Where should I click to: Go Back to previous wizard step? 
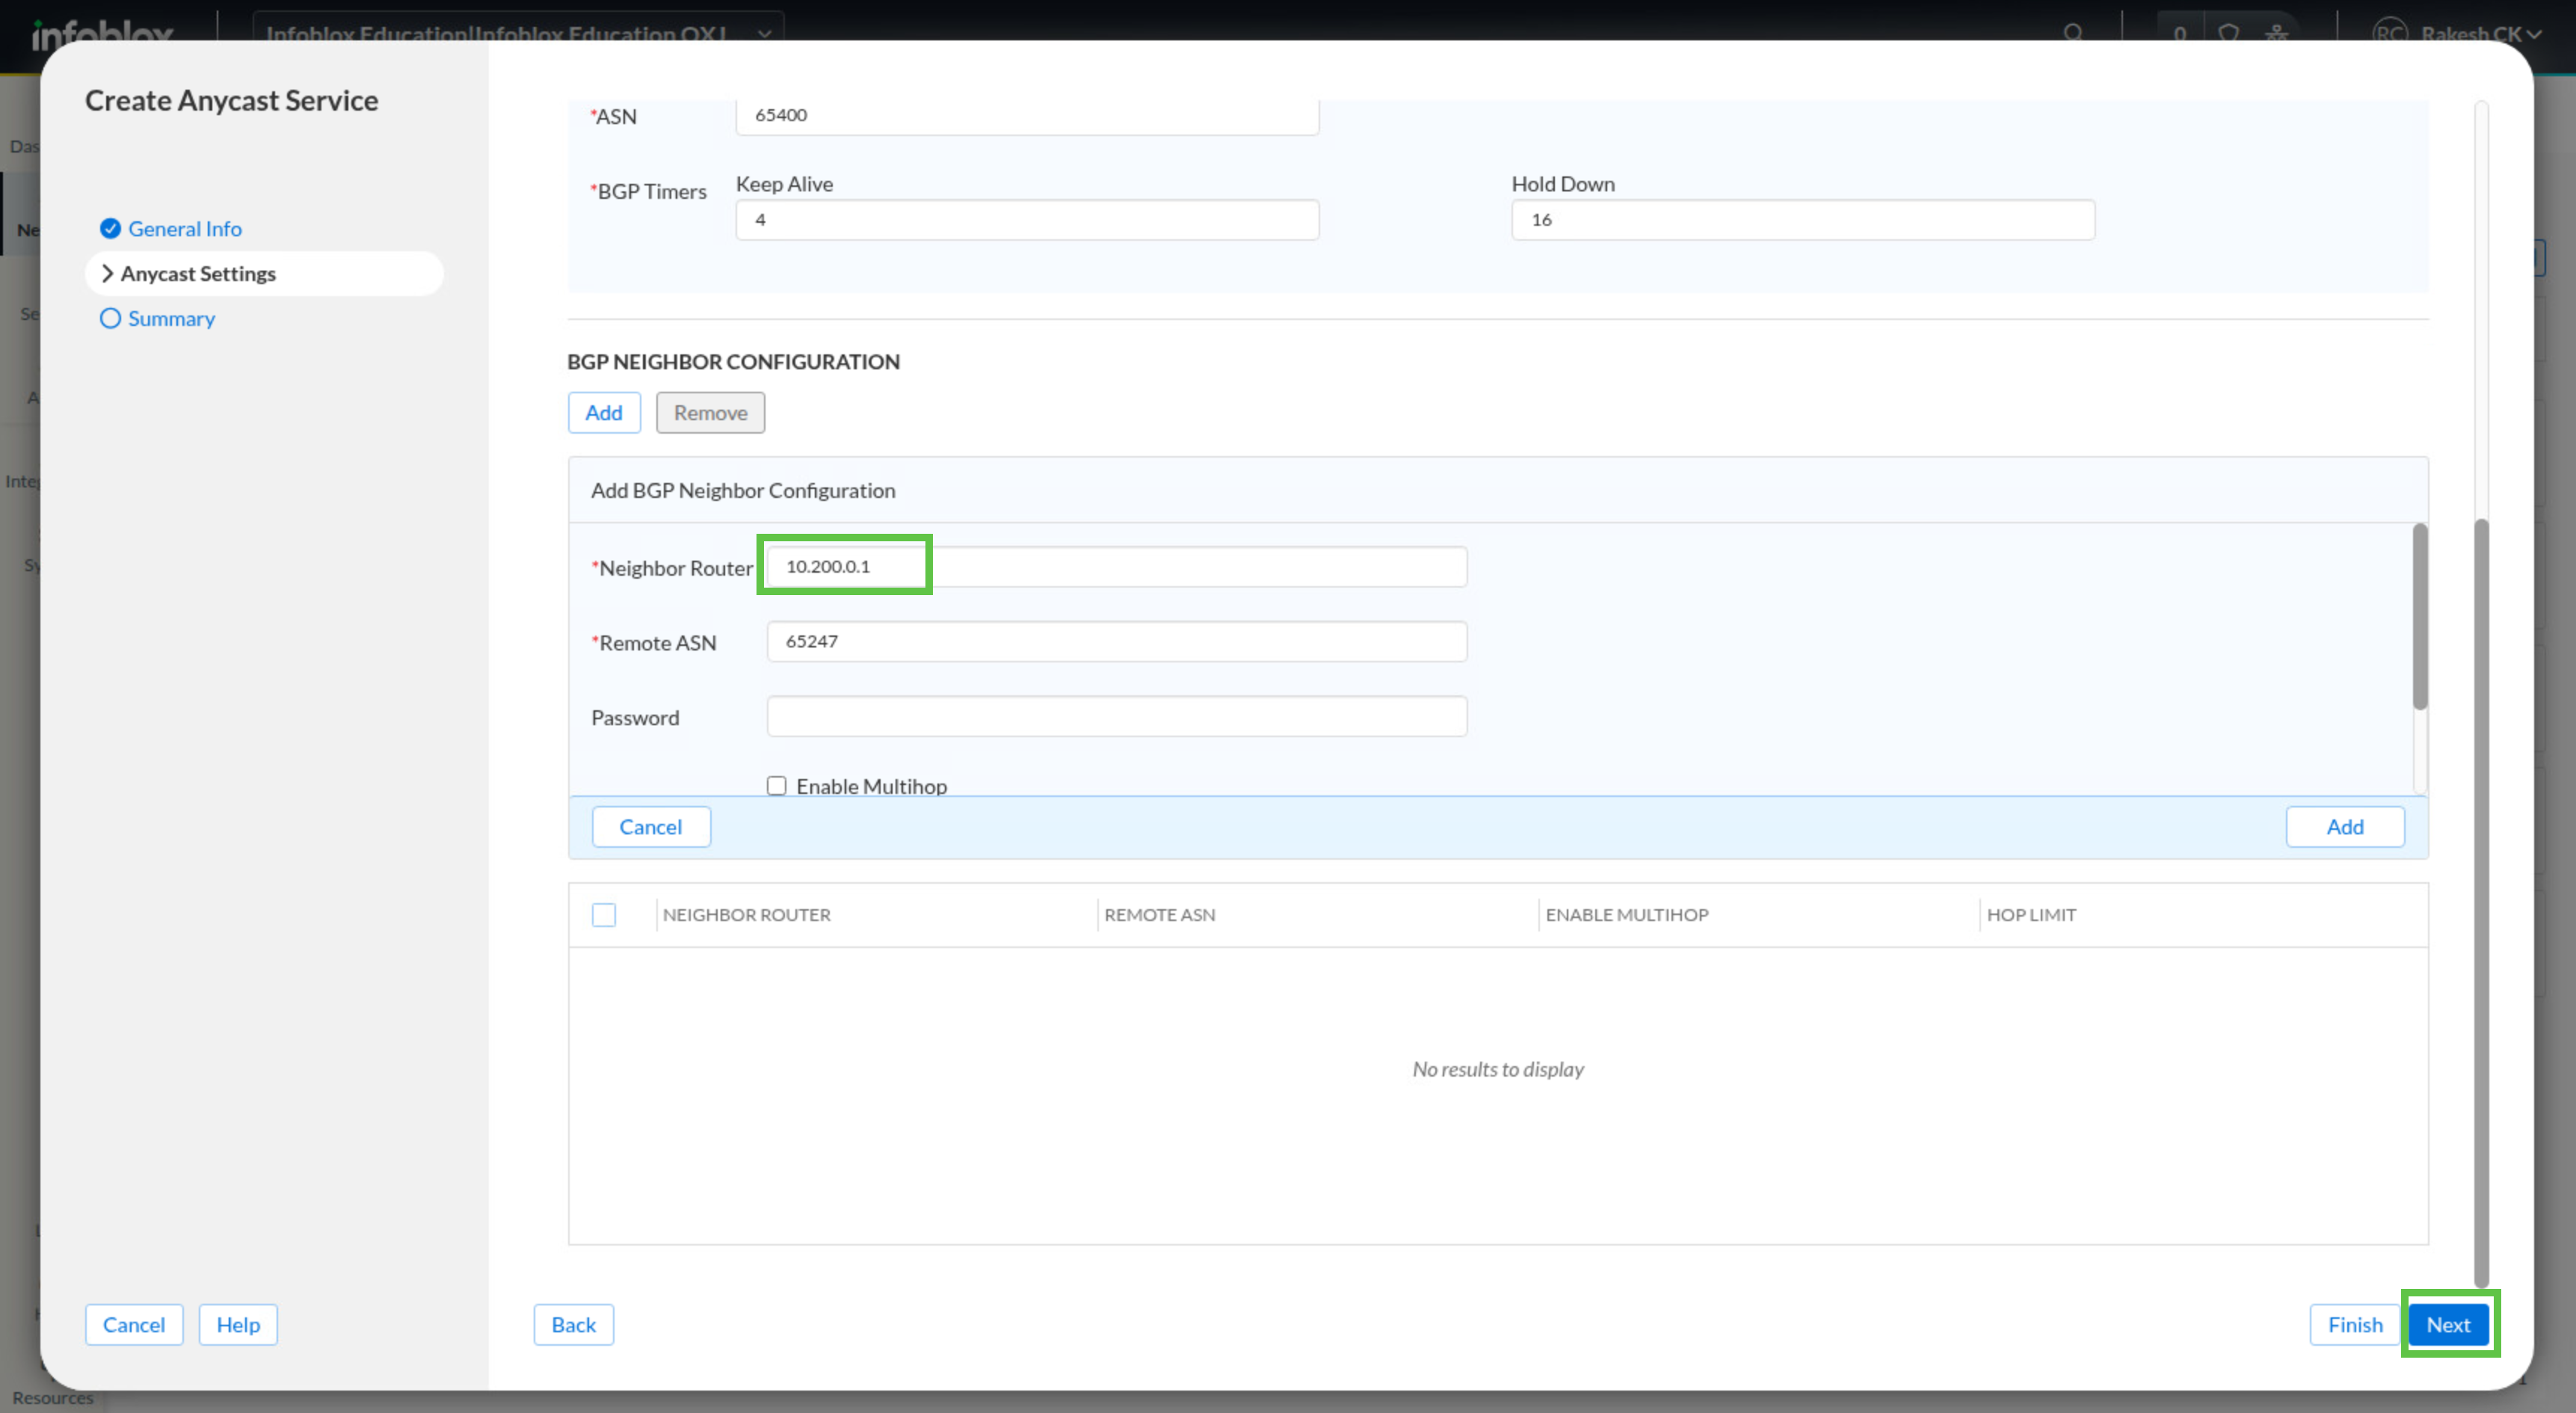(573, 1324)
